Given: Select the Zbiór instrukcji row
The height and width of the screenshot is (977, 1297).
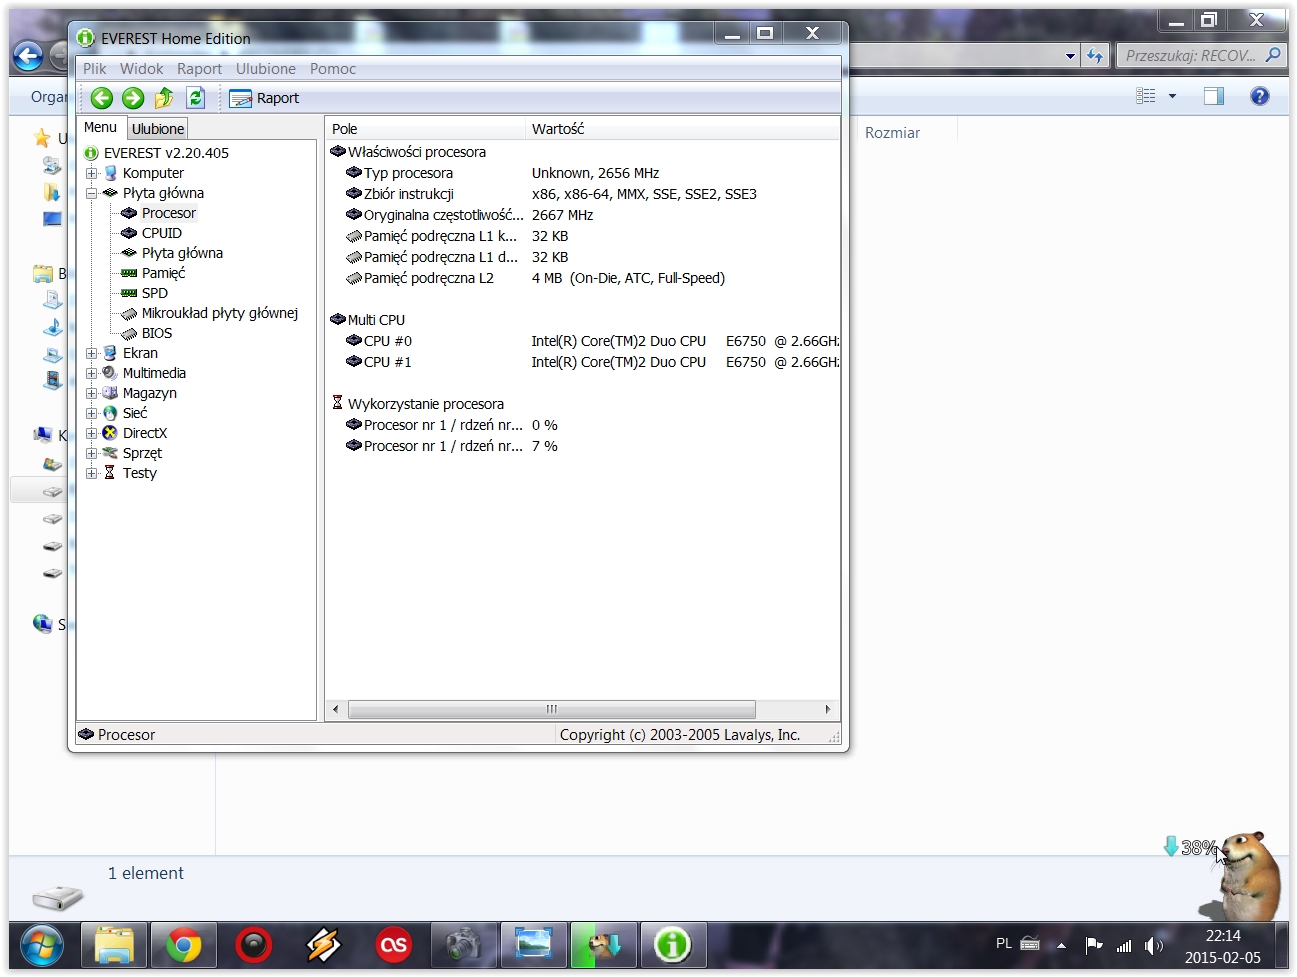Looking at the screenshot, I should (x=583, y=194).
